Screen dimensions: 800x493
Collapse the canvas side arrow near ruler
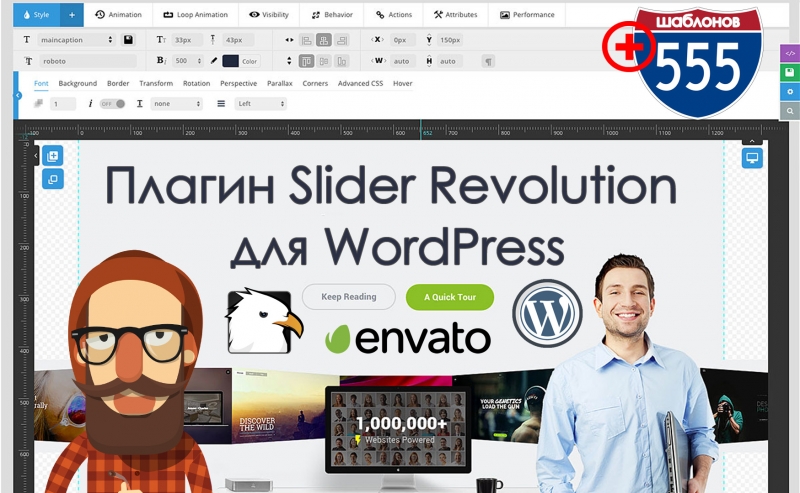(x=36, y=155)
